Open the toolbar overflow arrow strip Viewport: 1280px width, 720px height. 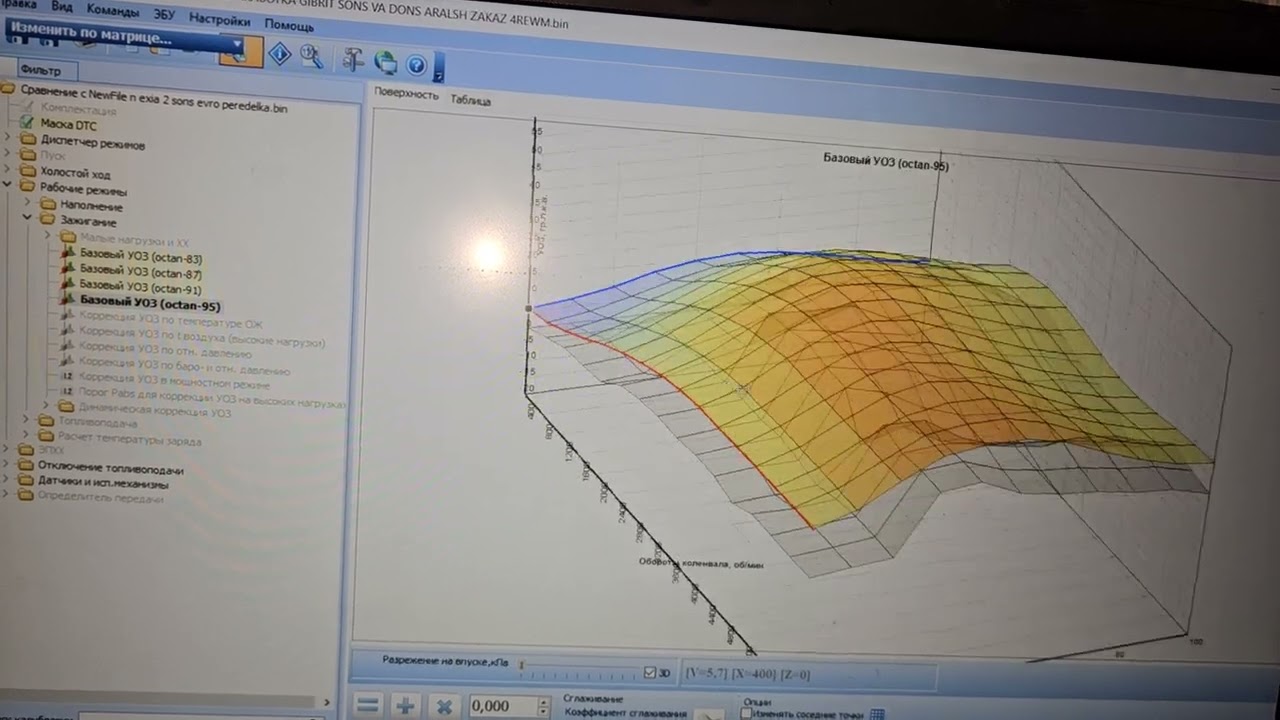pos(440,68)
